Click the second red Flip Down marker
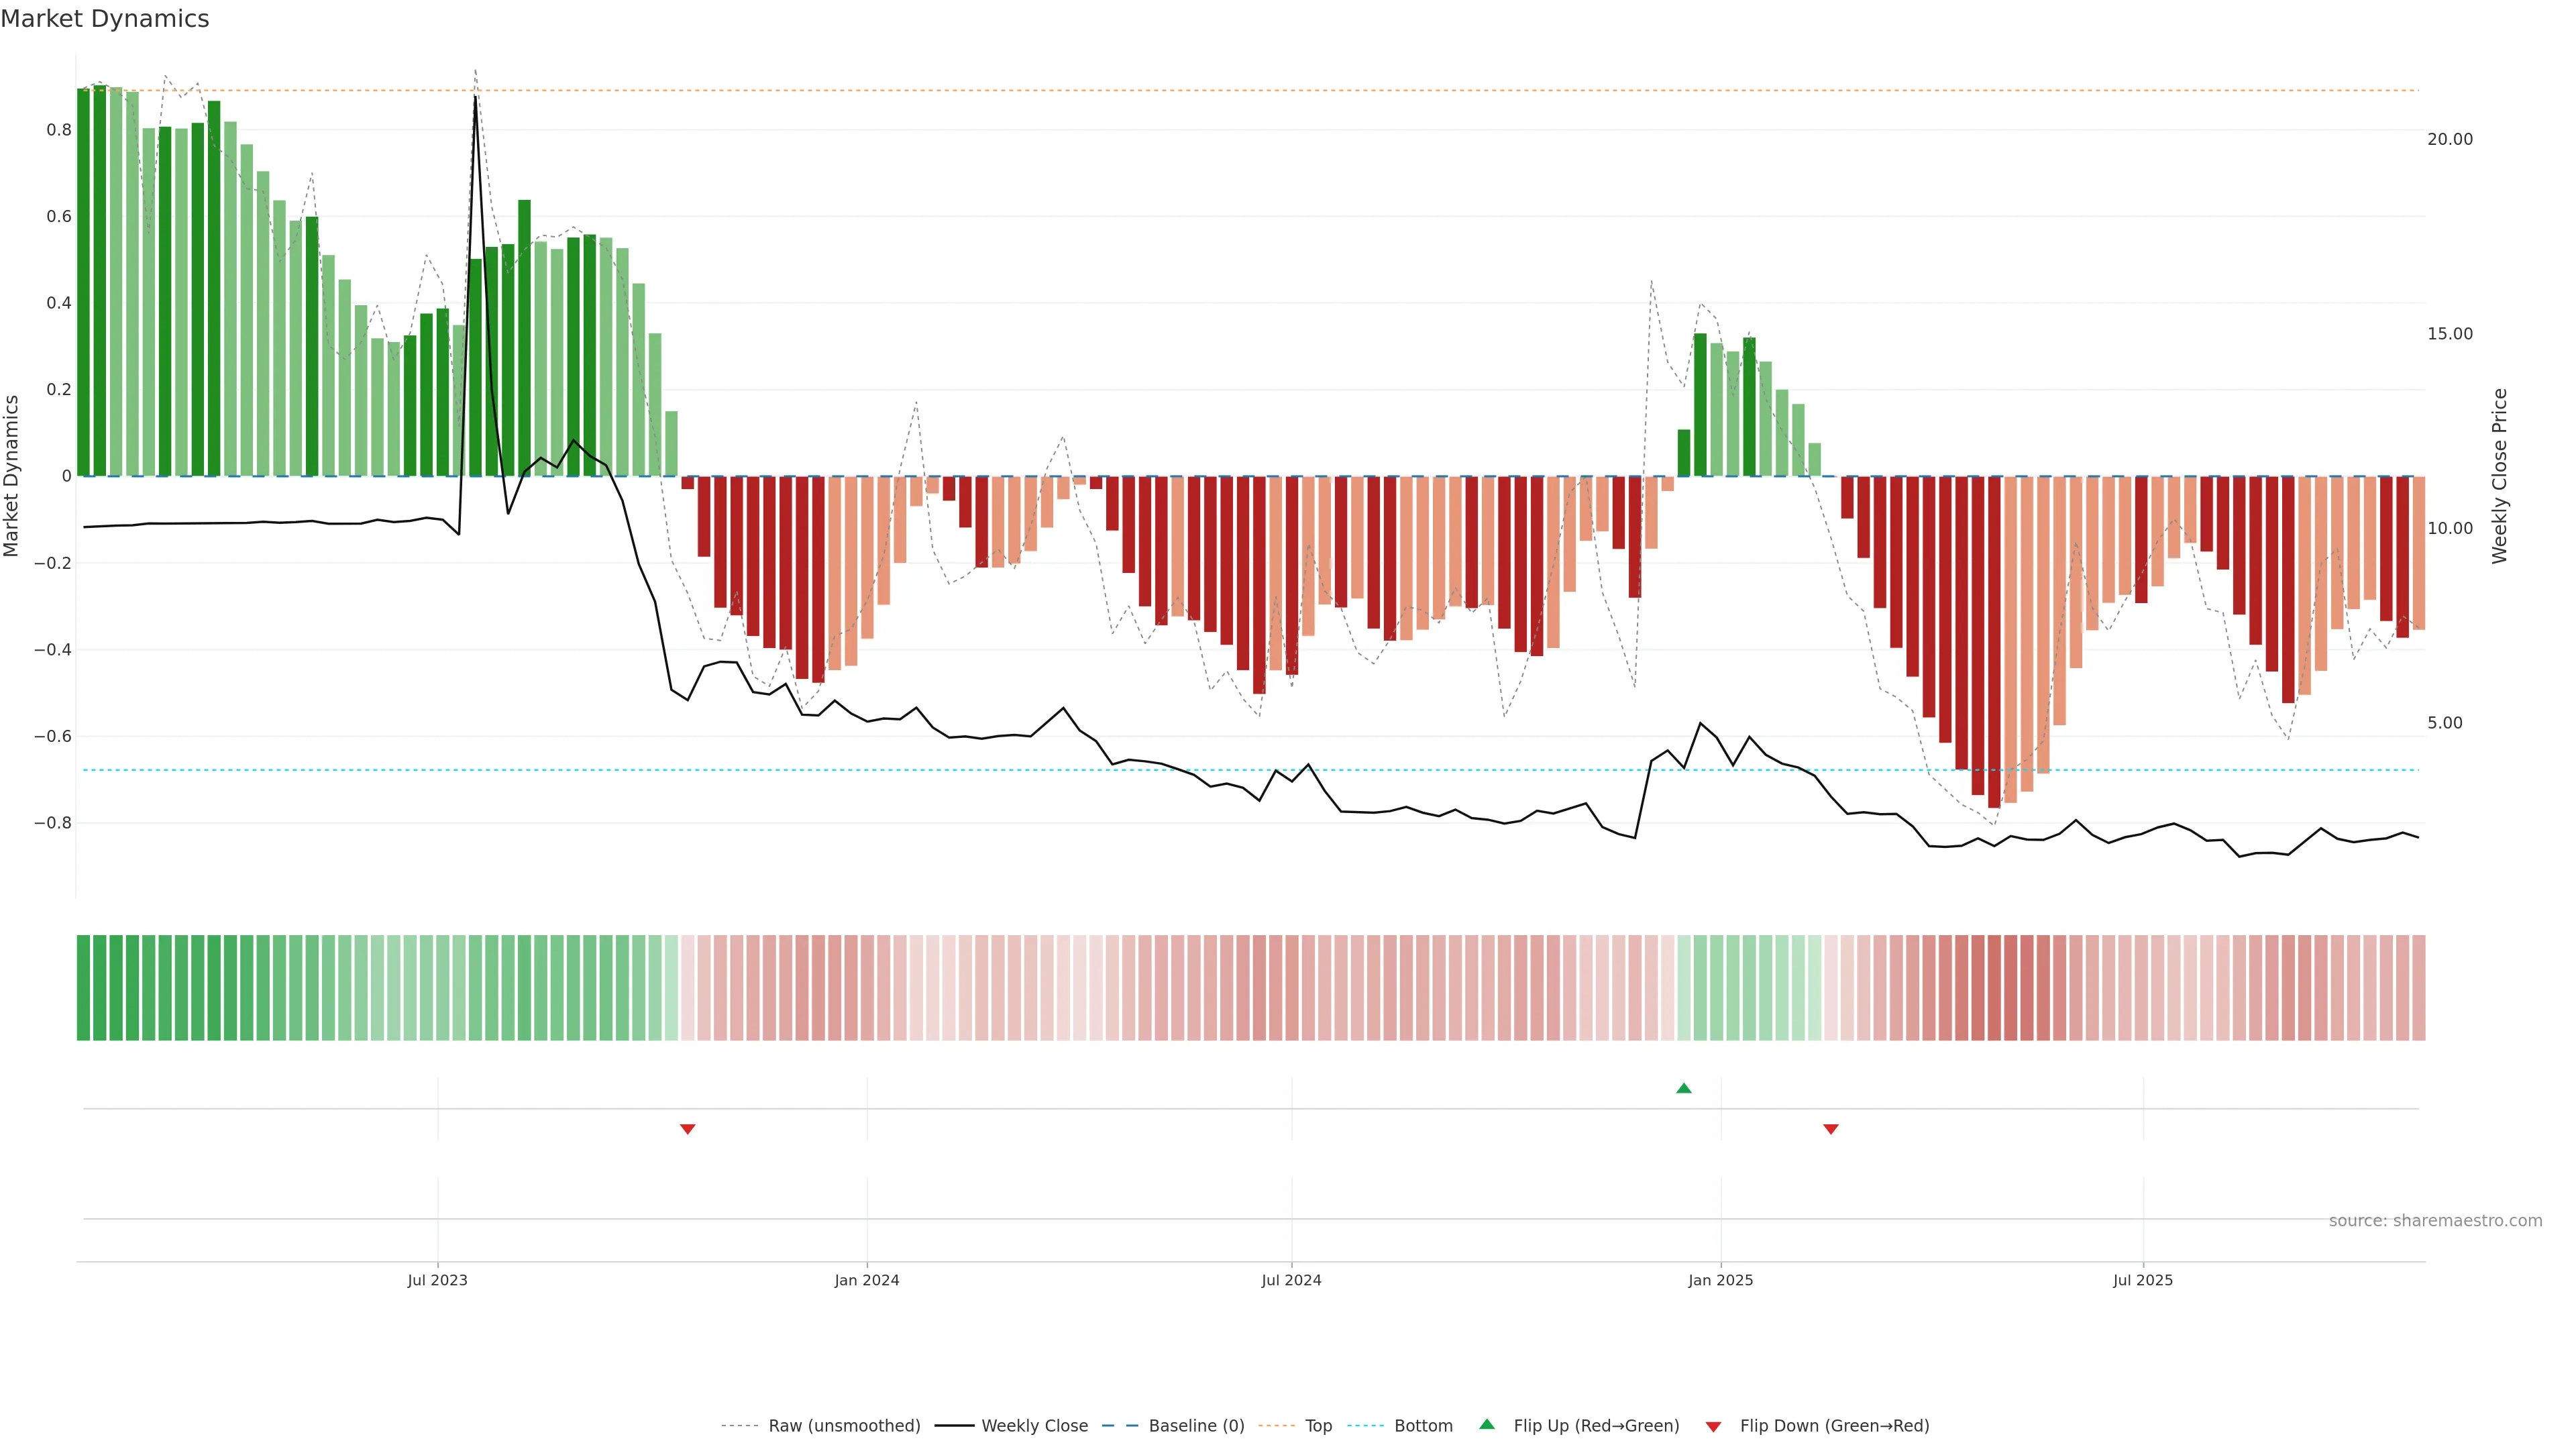2576x1449 pixels. [1831, 1129]
